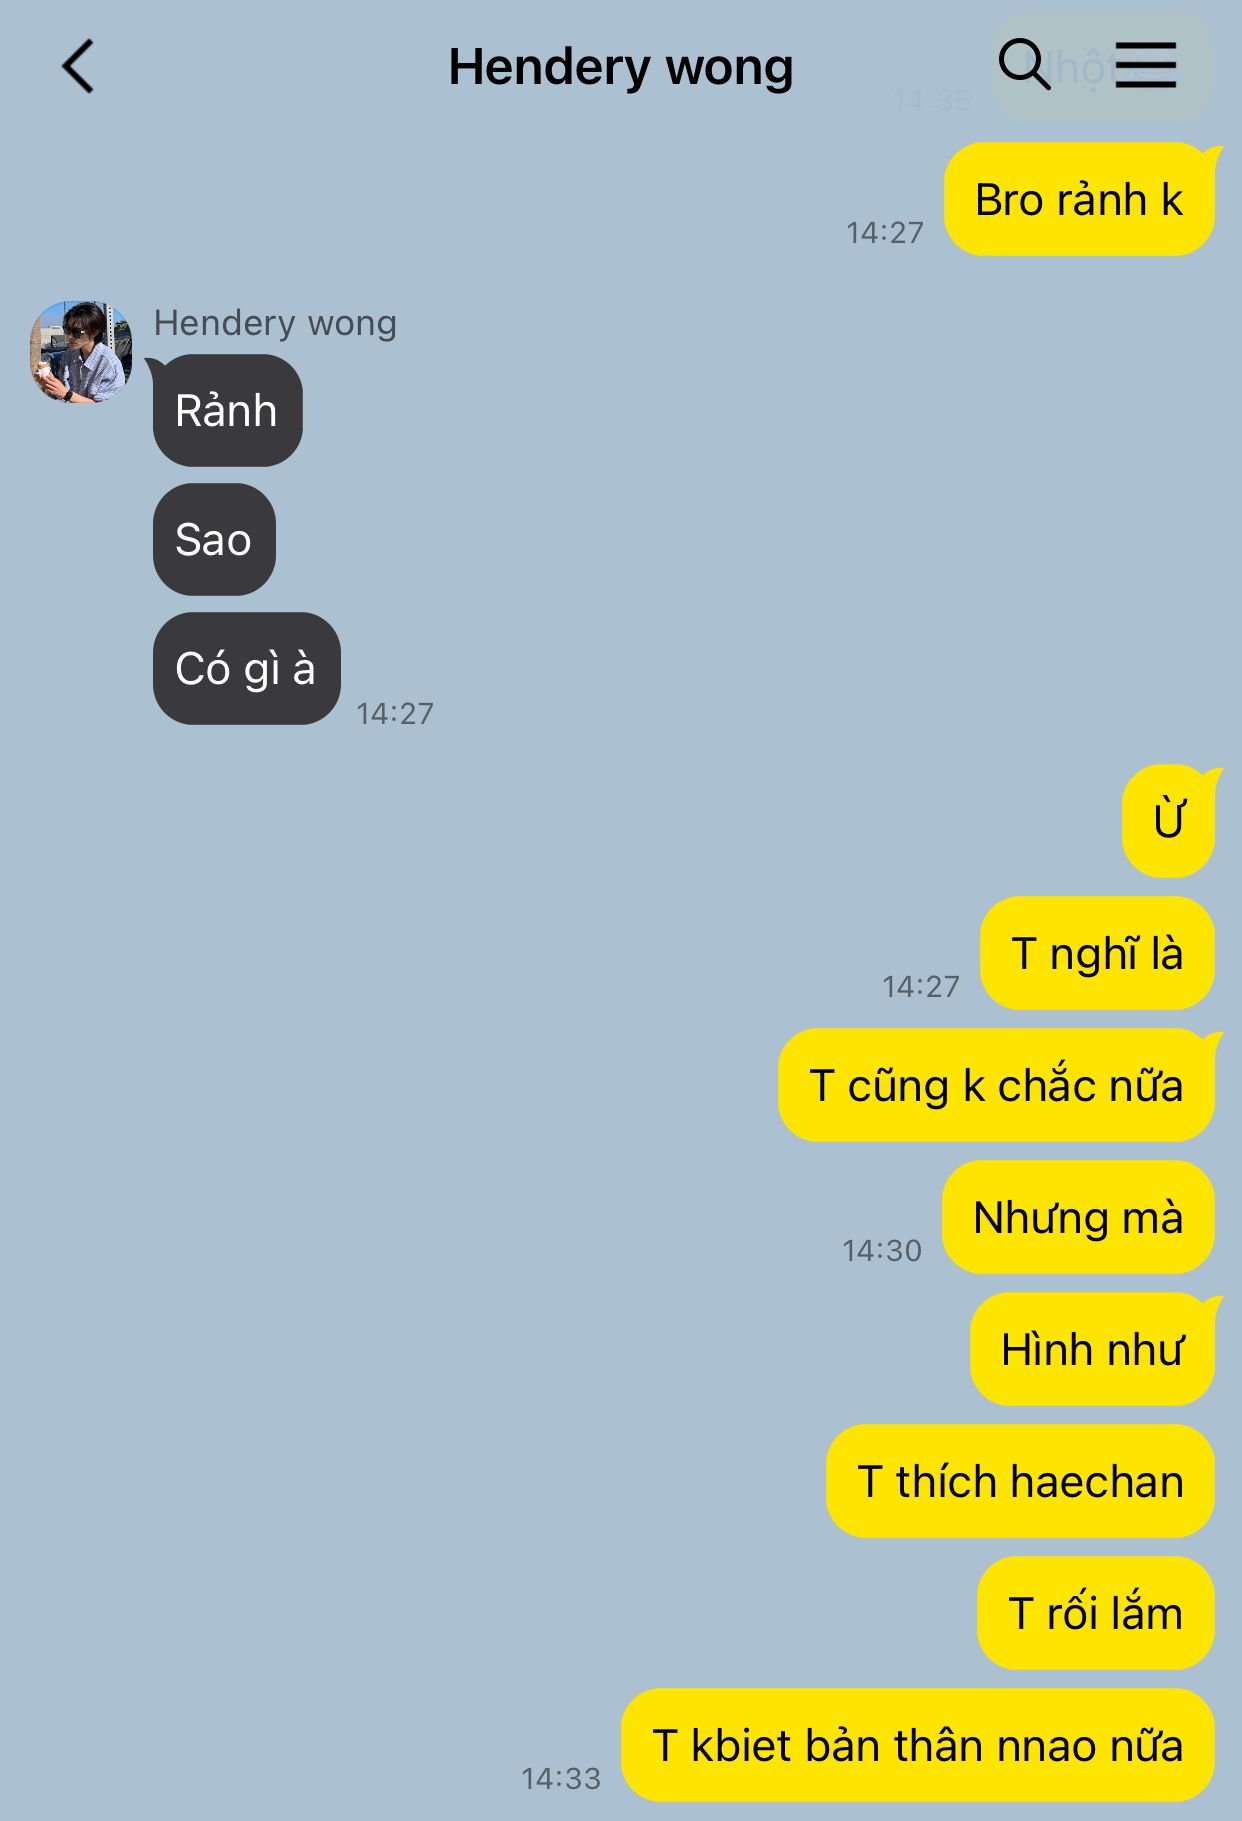Select the 'T cũng k chắc nữa' bubble
Image resolution: width=1242 pixels, height=1821 pixels.
coord(996,1085)
